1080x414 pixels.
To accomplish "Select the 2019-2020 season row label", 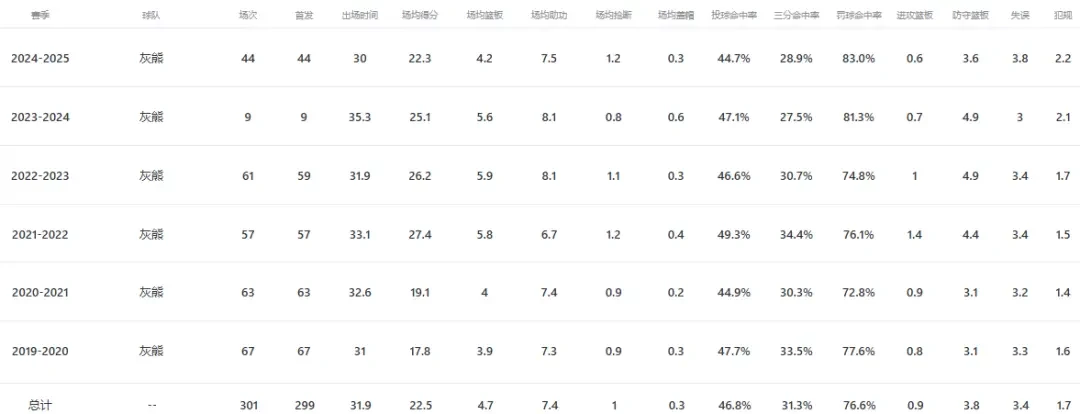I will tap(40, 351).
